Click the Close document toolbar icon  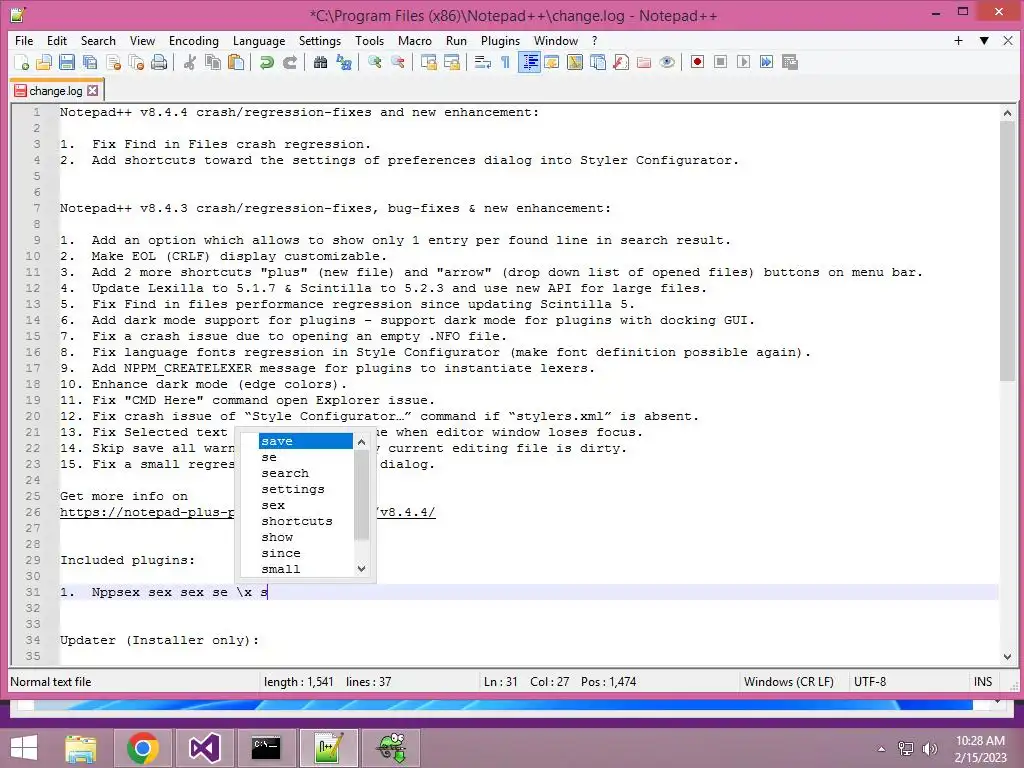pyautogui.click(x=114, y=62)
